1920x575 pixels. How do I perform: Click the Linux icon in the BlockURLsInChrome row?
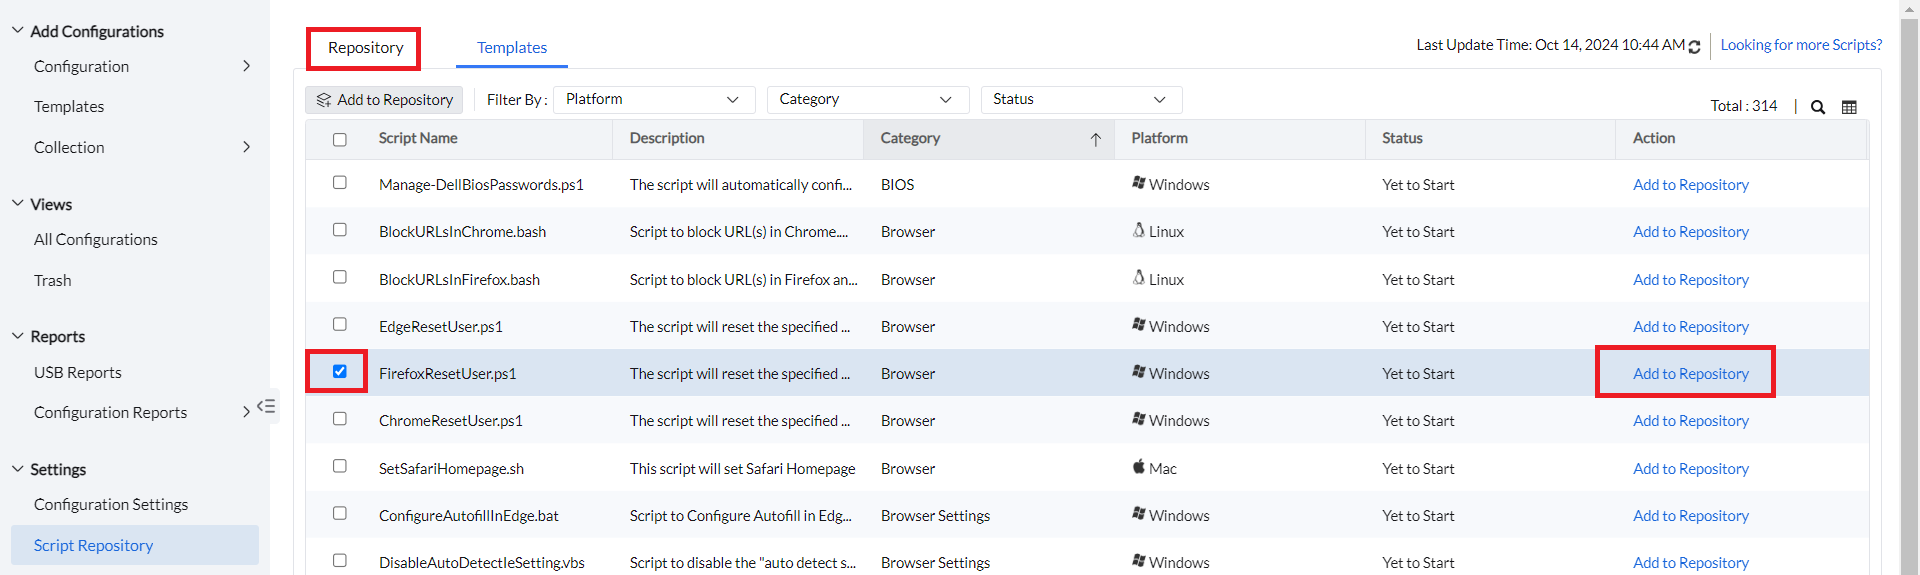[x=1138, y=231]
